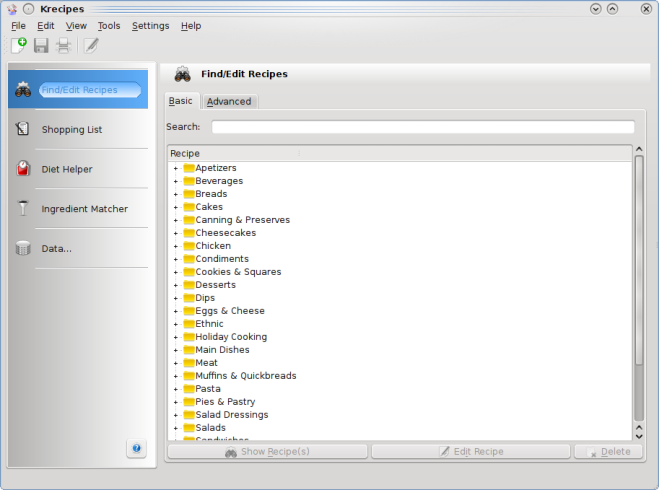Open the Shopping List icon in sidebar
659x490 pixels.
point(22,129)
